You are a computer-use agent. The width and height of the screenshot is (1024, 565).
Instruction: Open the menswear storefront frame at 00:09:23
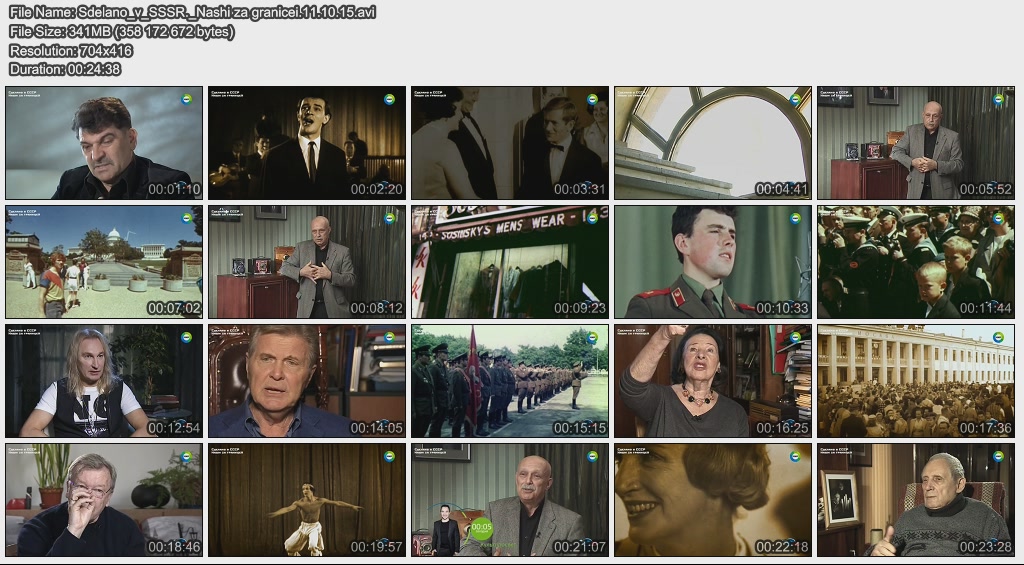tap(510, 262)
